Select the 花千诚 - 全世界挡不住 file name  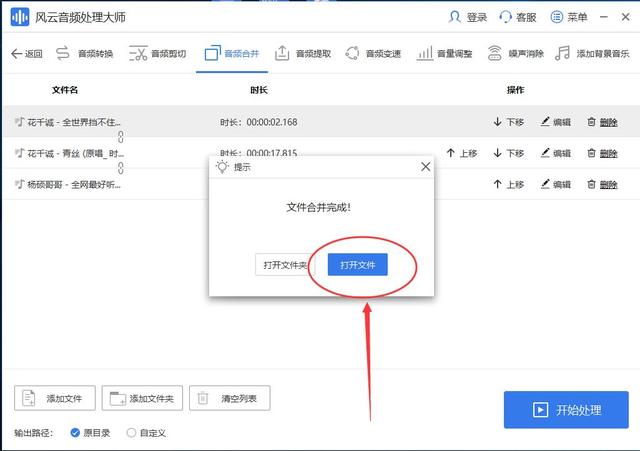click(73, 122)
